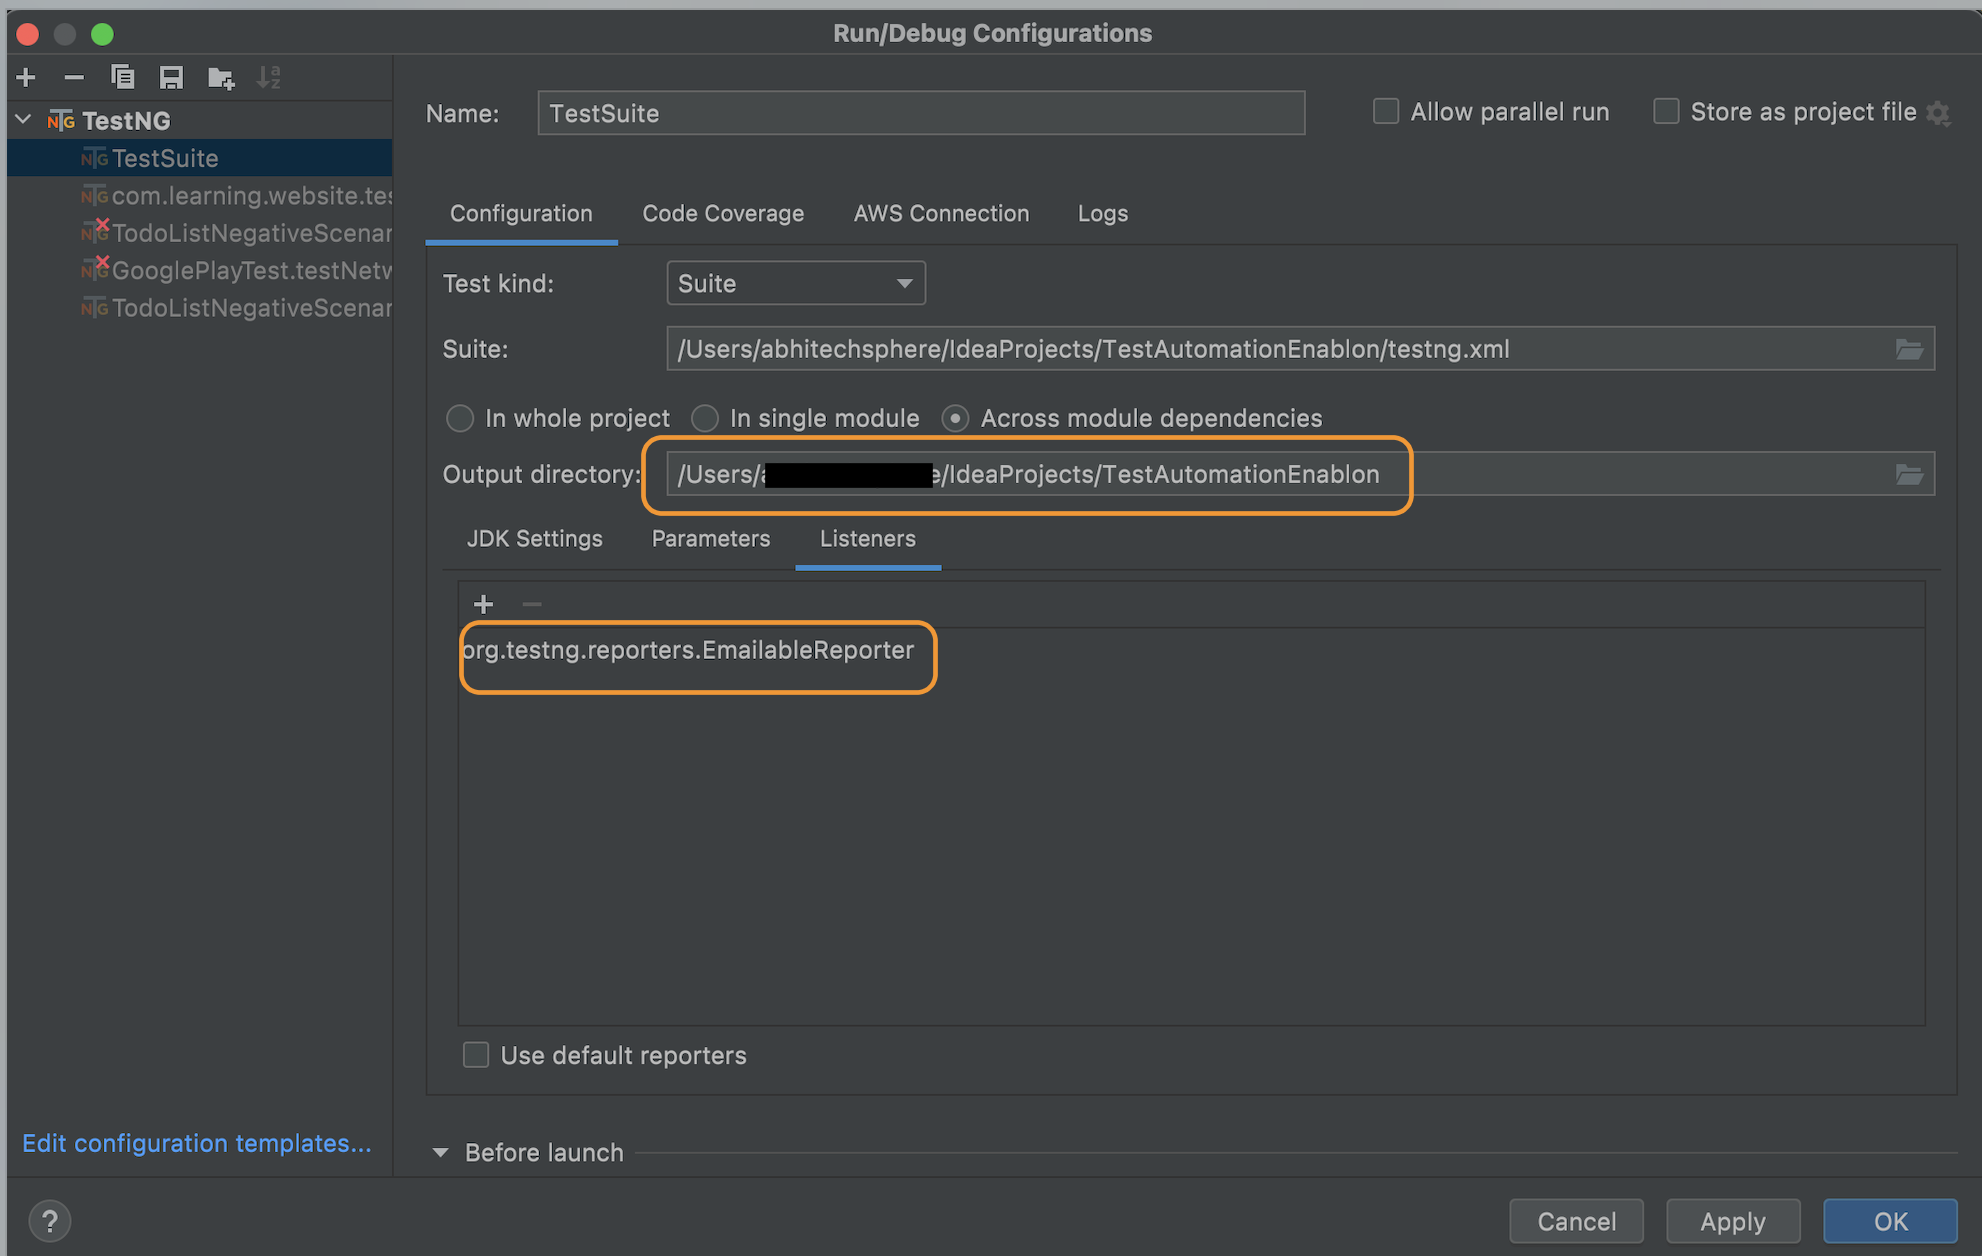Add a new listener with plus icon
The image size is (1982, 1256).
483,604
